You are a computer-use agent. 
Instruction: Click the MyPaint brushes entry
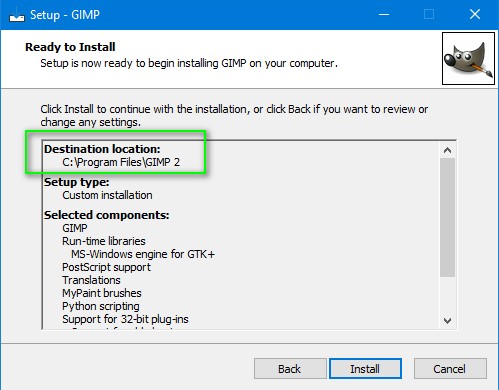tap(102, 293)
